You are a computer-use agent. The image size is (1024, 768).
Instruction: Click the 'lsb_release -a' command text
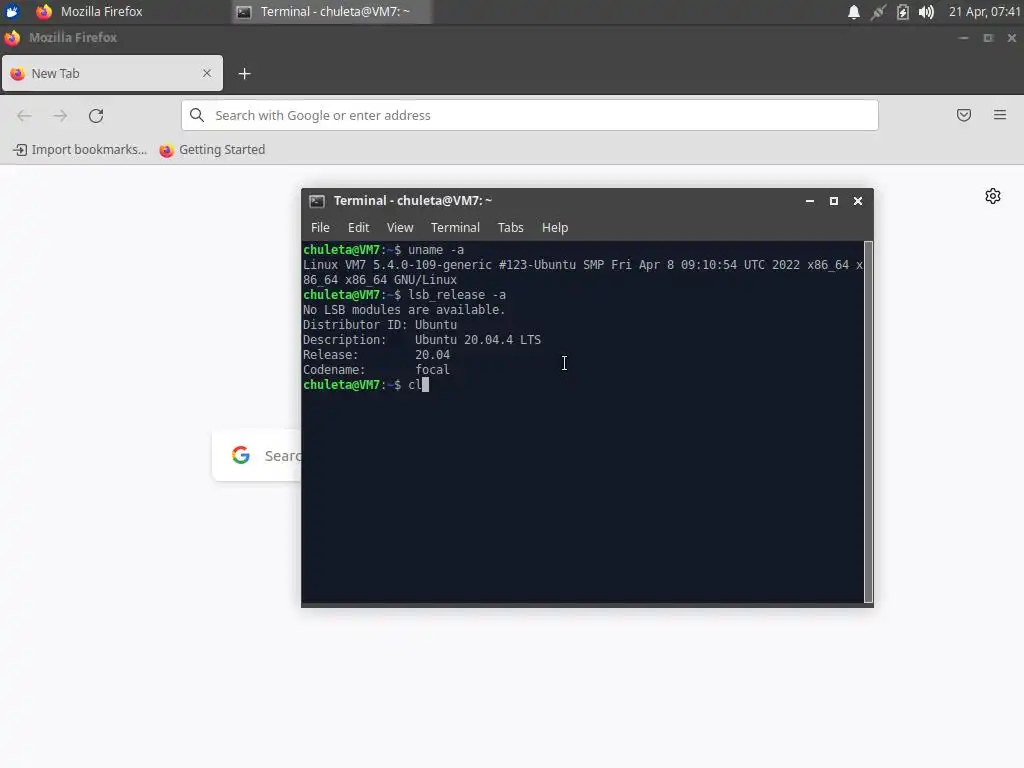[x=456, y=295]
